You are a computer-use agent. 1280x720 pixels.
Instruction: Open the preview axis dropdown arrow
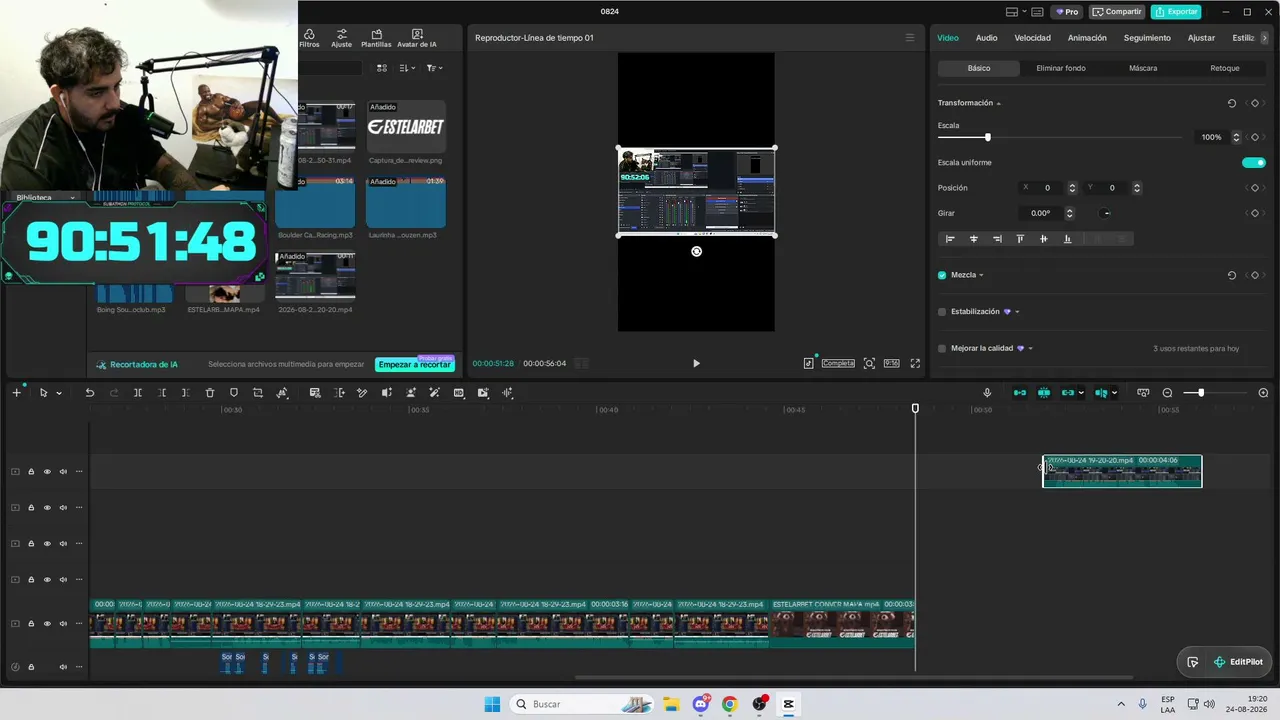point(1114,394)
